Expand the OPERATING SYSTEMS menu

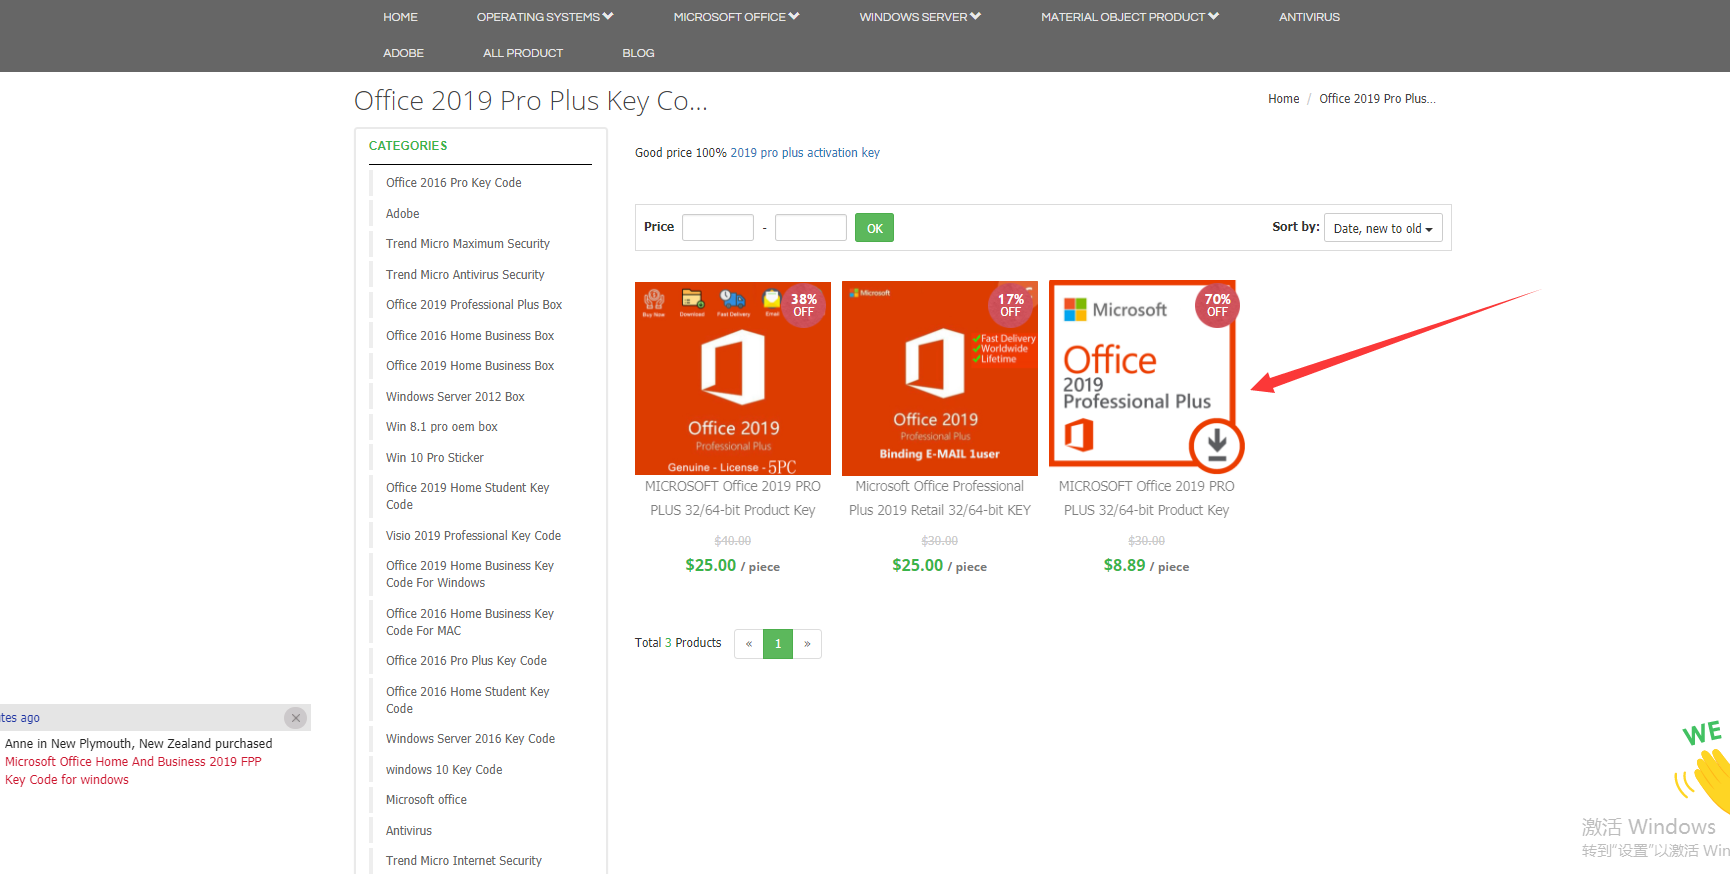[545, 17]
